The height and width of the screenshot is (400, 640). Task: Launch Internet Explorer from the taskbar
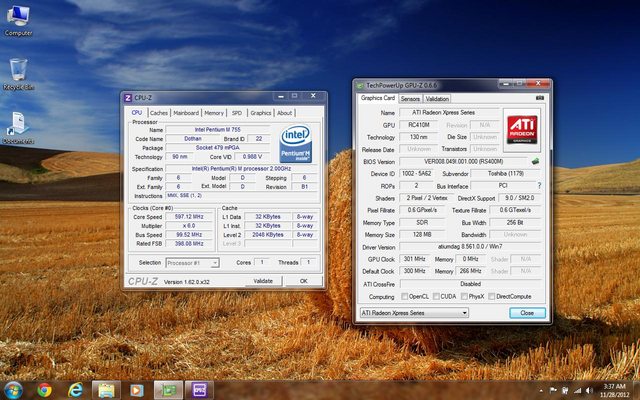75,390
